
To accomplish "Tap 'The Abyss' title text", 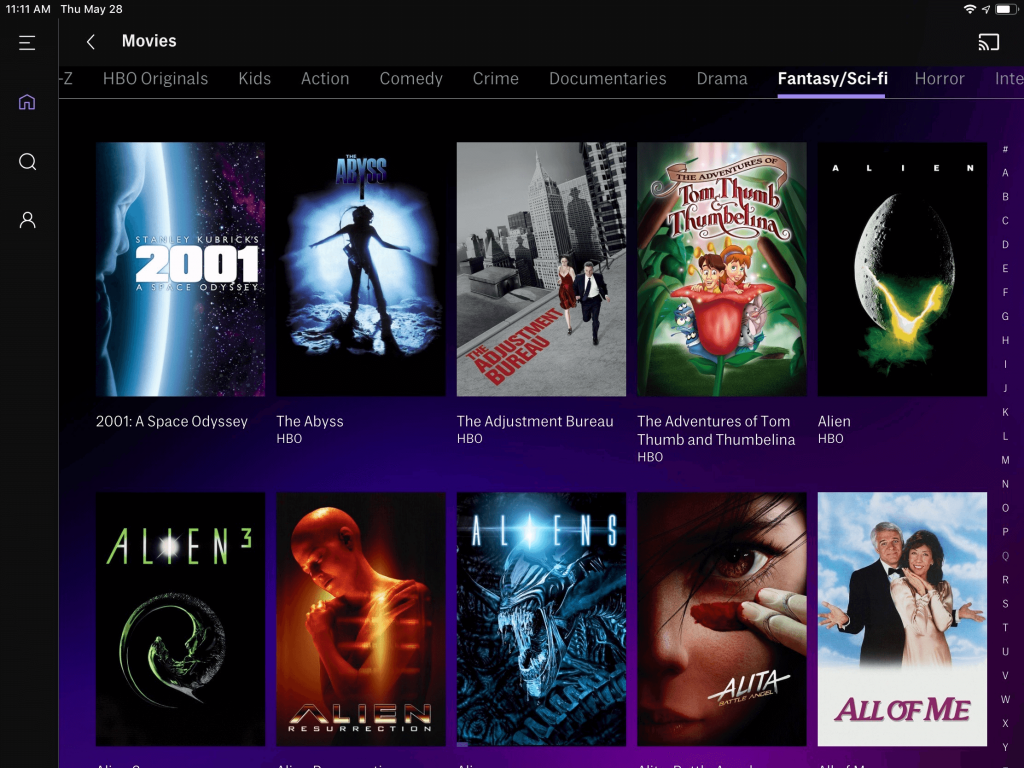I will (x=310, y=421).
